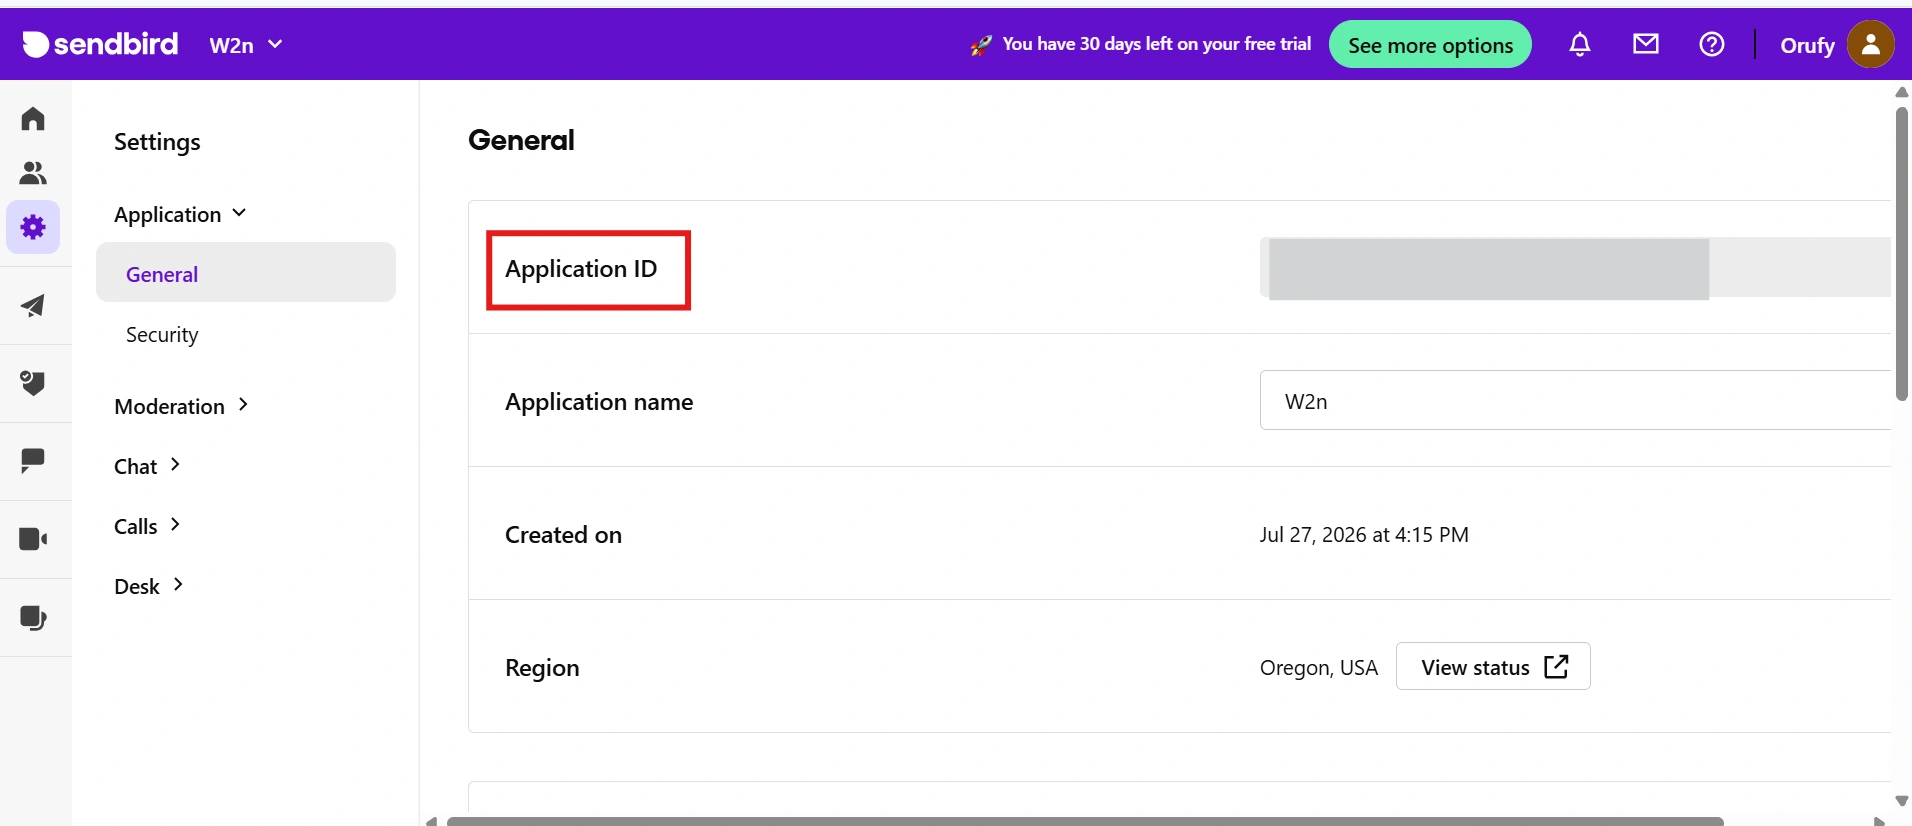Open the Desk sidebar icon

coord(33,617)
